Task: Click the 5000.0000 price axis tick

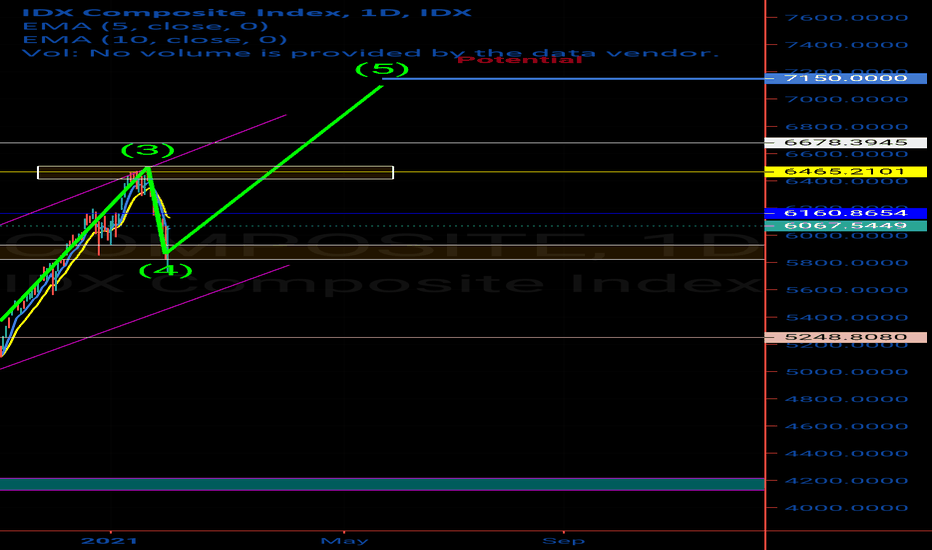Action: [x=846, y=372]
